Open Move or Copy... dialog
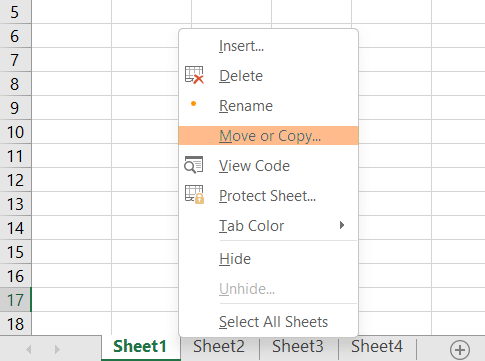This screenshot has height=361, width=485. (x=268, y=136)
